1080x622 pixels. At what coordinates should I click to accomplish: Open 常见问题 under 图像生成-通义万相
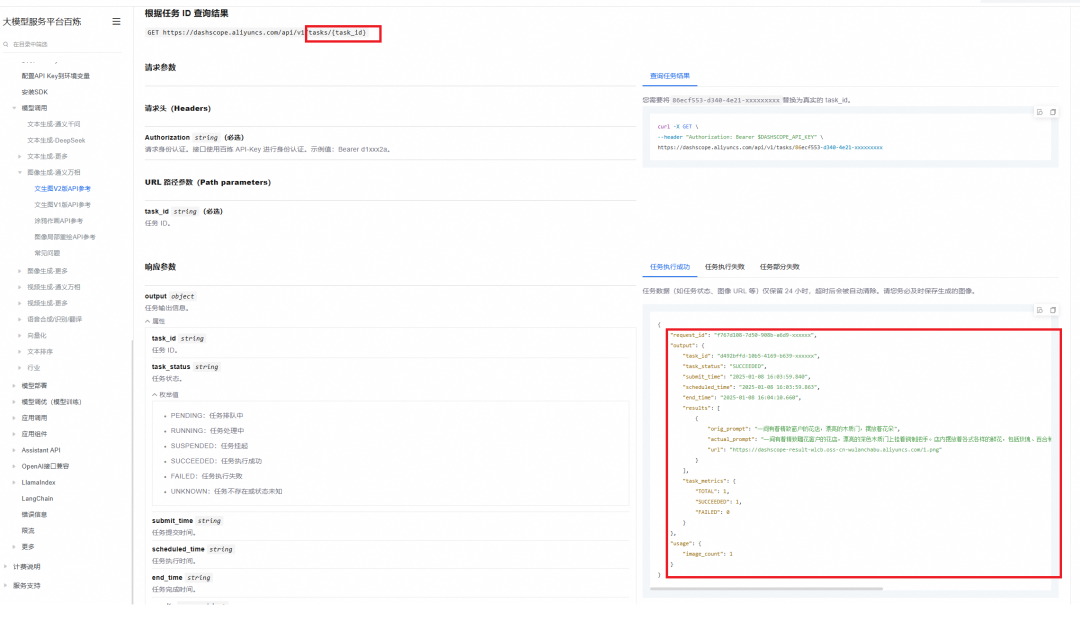[x=48, y=253]
